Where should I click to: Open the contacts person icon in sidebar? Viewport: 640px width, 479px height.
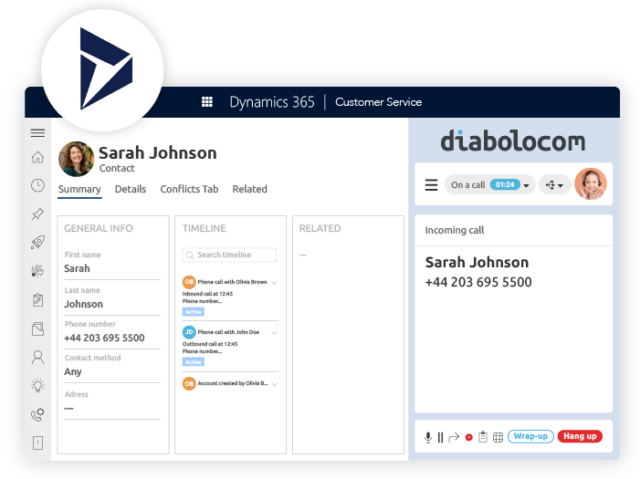tap(38, 357)
